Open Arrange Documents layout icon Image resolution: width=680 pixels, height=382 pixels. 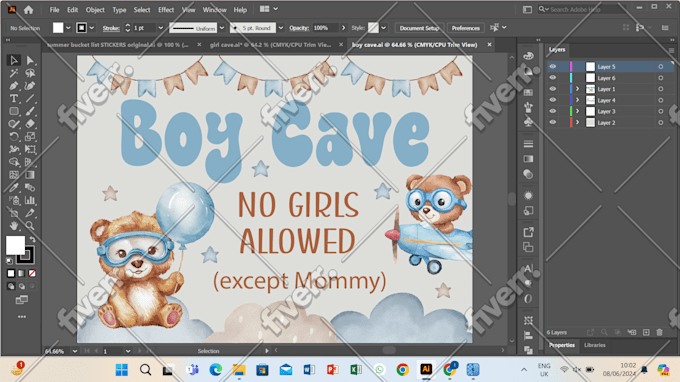click(x=265, y=9)
